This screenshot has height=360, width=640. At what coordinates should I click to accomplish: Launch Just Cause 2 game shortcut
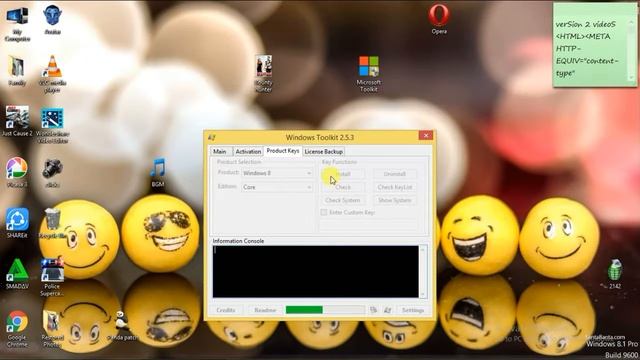click(17, 121)
